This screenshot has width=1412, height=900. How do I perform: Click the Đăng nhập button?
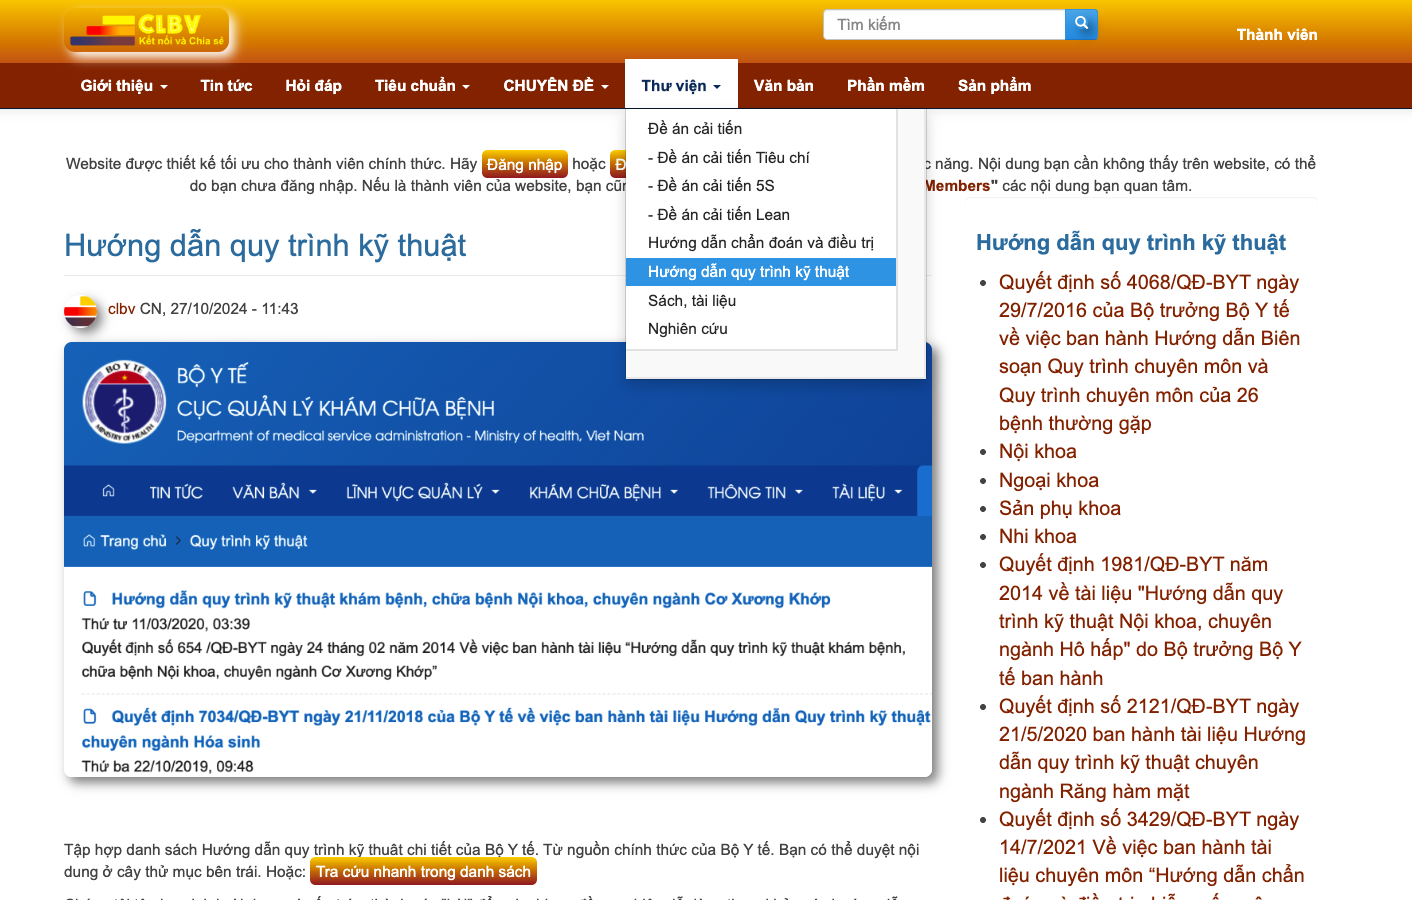point(524,164)
